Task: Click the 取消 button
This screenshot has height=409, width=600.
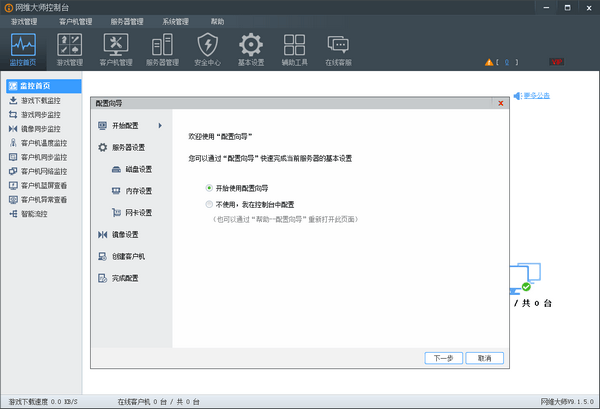Action: [x=484, y=358]
